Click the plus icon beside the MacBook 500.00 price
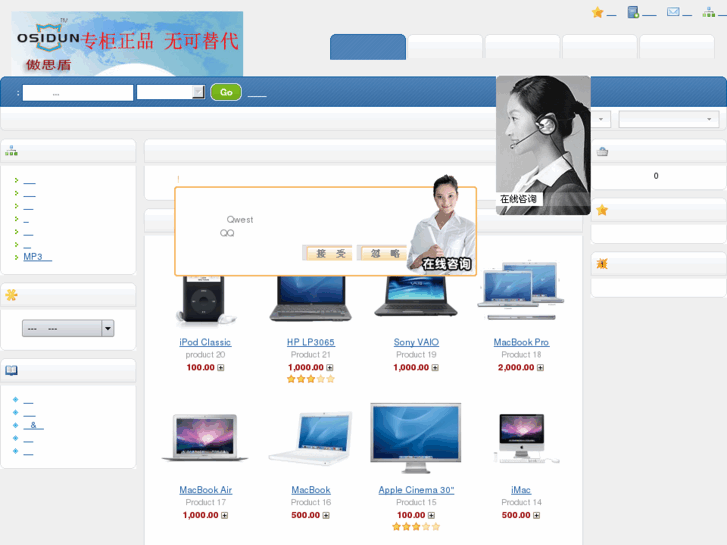Viewport: 727px width, 545px height. (326, 515)
